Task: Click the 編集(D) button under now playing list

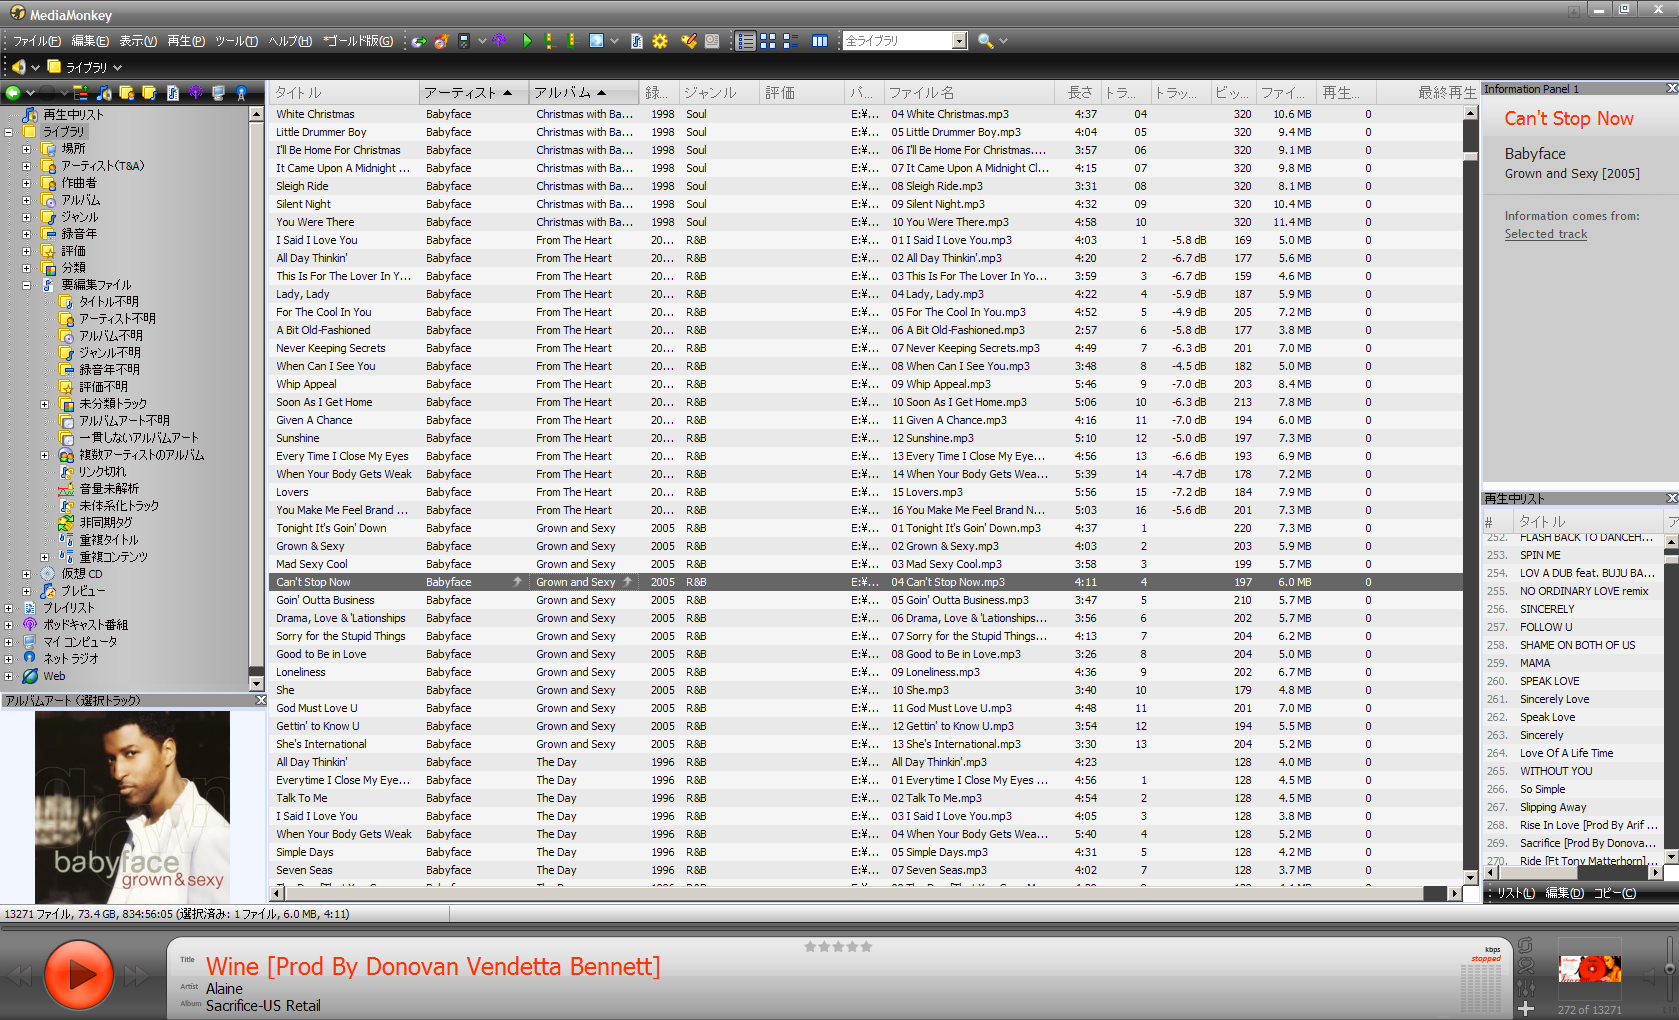Action: [1564, 893]
